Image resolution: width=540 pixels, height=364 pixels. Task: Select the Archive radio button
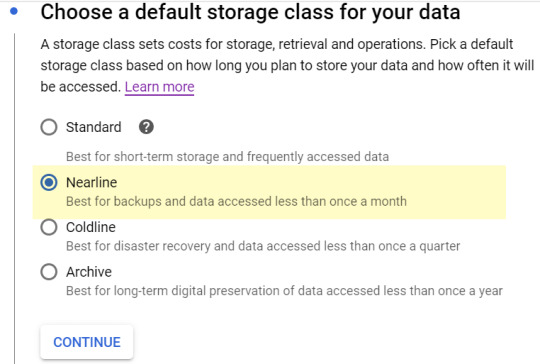point(49,272)
